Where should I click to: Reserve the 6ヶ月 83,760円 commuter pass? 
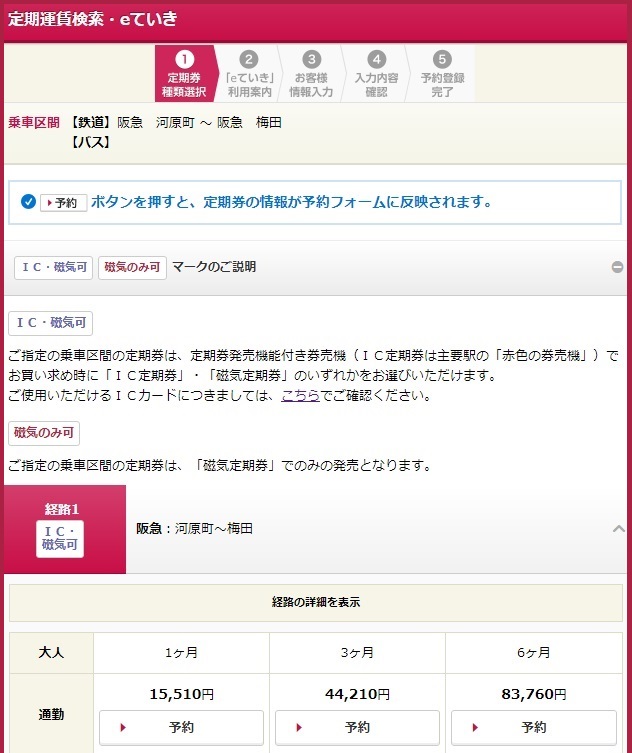pyautogui.click(x=534, y=728)
